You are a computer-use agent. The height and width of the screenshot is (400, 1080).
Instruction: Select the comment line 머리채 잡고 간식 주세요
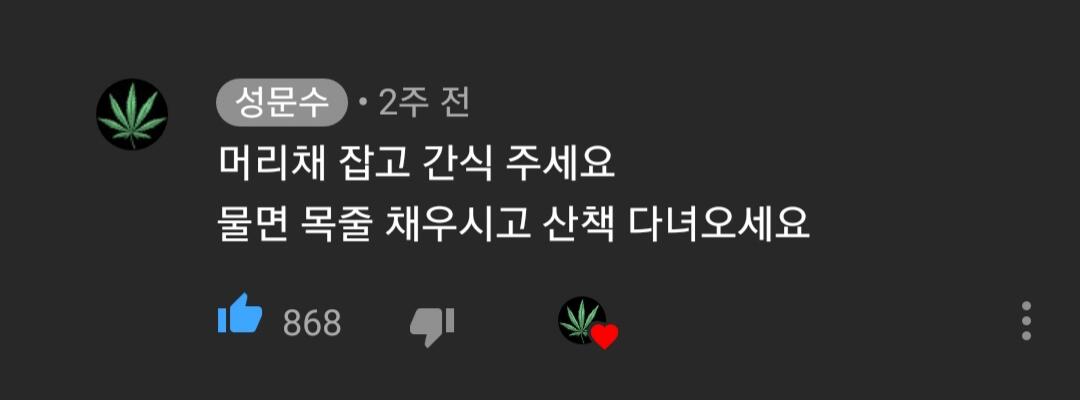click(x=416, y=165)
